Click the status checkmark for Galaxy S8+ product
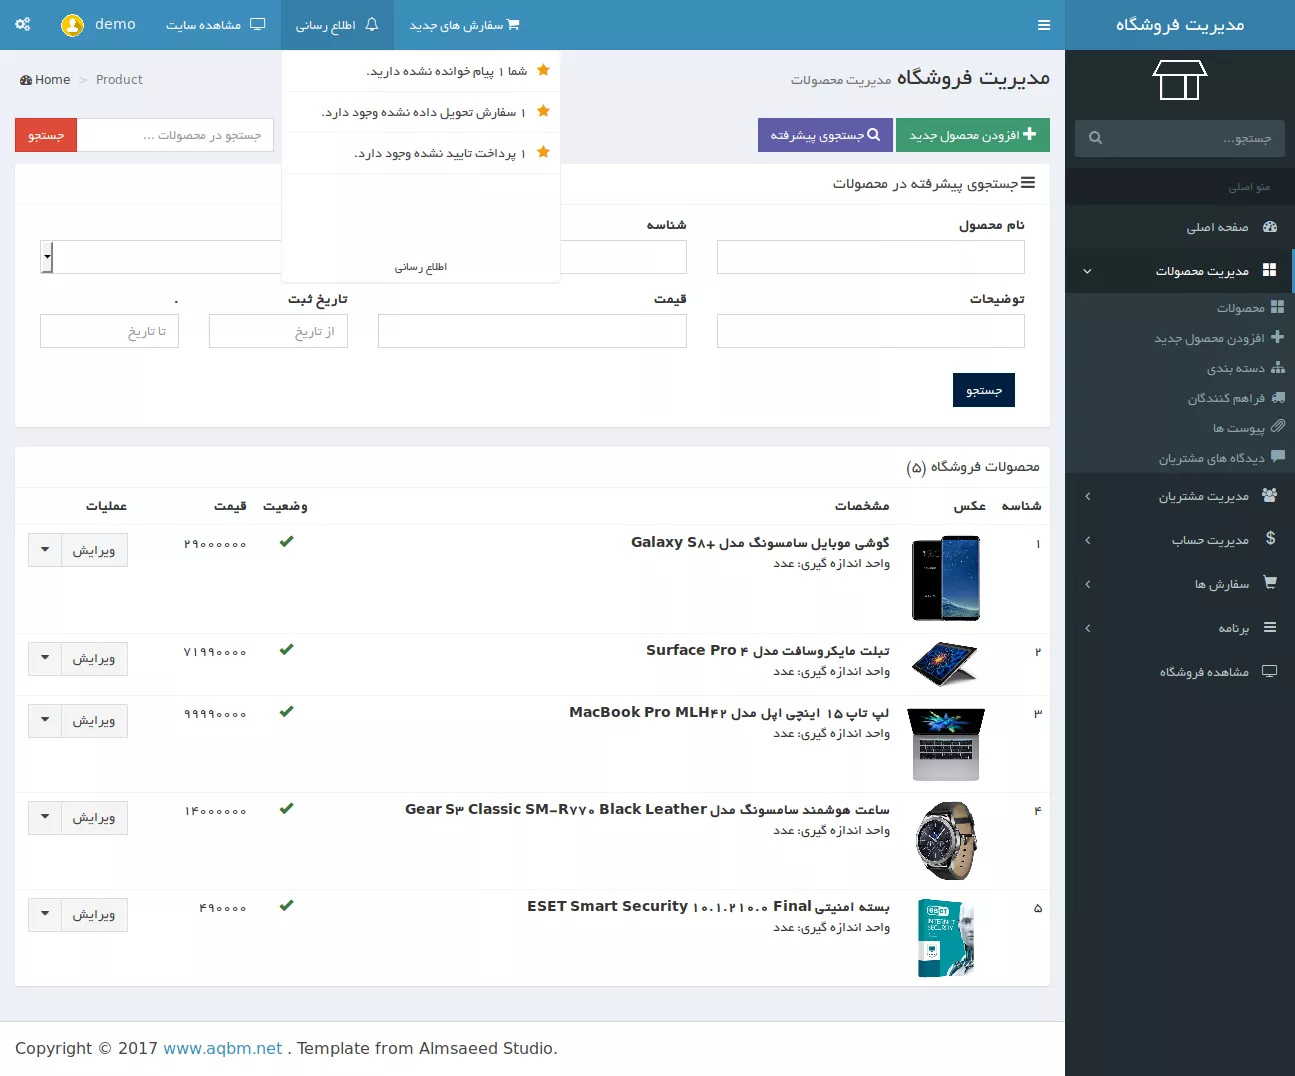Viewport: 1295px width, 1076px height. point(287,541)
